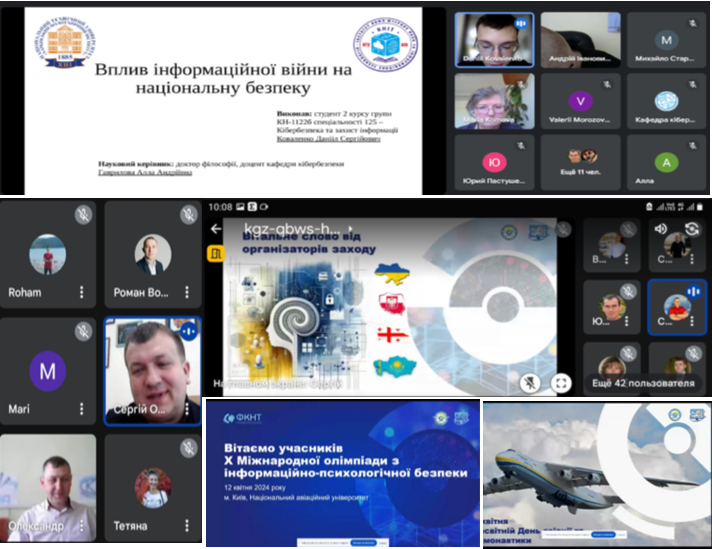
Task: Click the speaking indicator on Daniil Kovalenko's tile
Action: pyautogui.click(x=519, y=24)
